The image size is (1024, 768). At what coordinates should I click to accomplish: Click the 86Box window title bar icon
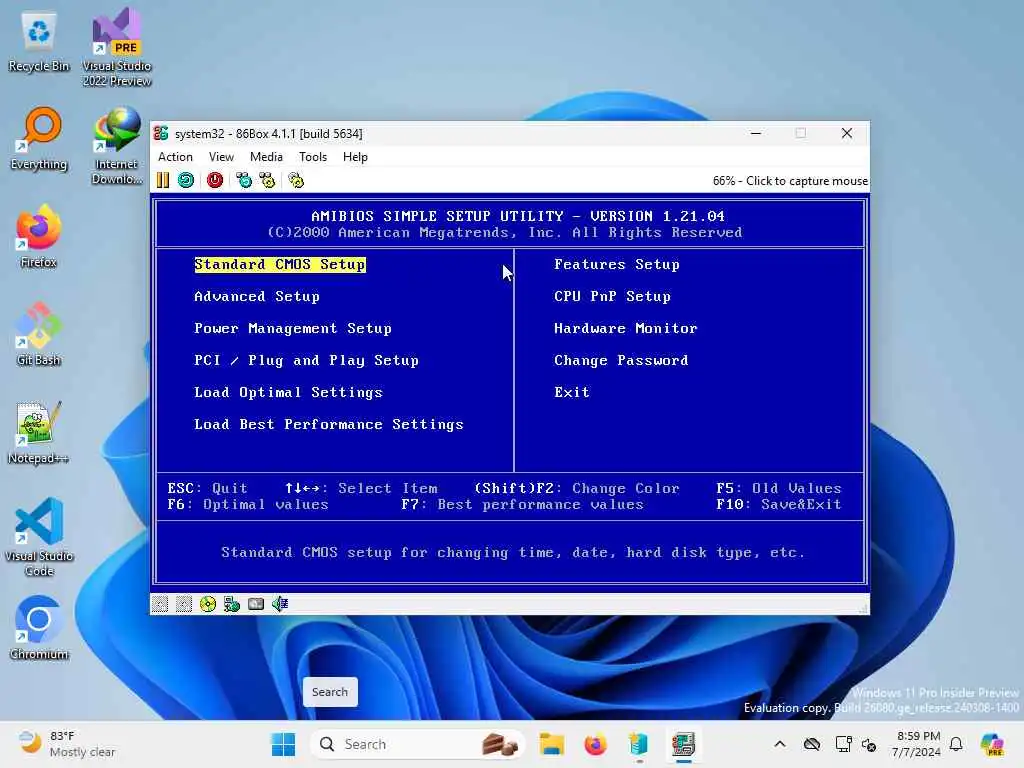click(161, 133)
